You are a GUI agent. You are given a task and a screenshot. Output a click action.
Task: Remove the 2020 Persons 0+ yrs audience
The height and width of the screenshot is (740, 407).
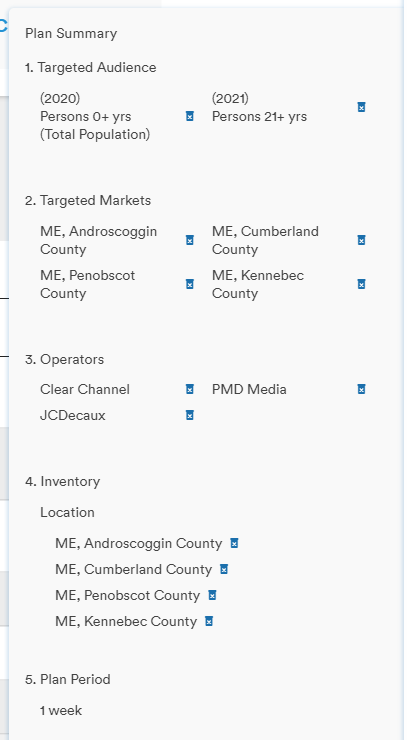[190, 116]
